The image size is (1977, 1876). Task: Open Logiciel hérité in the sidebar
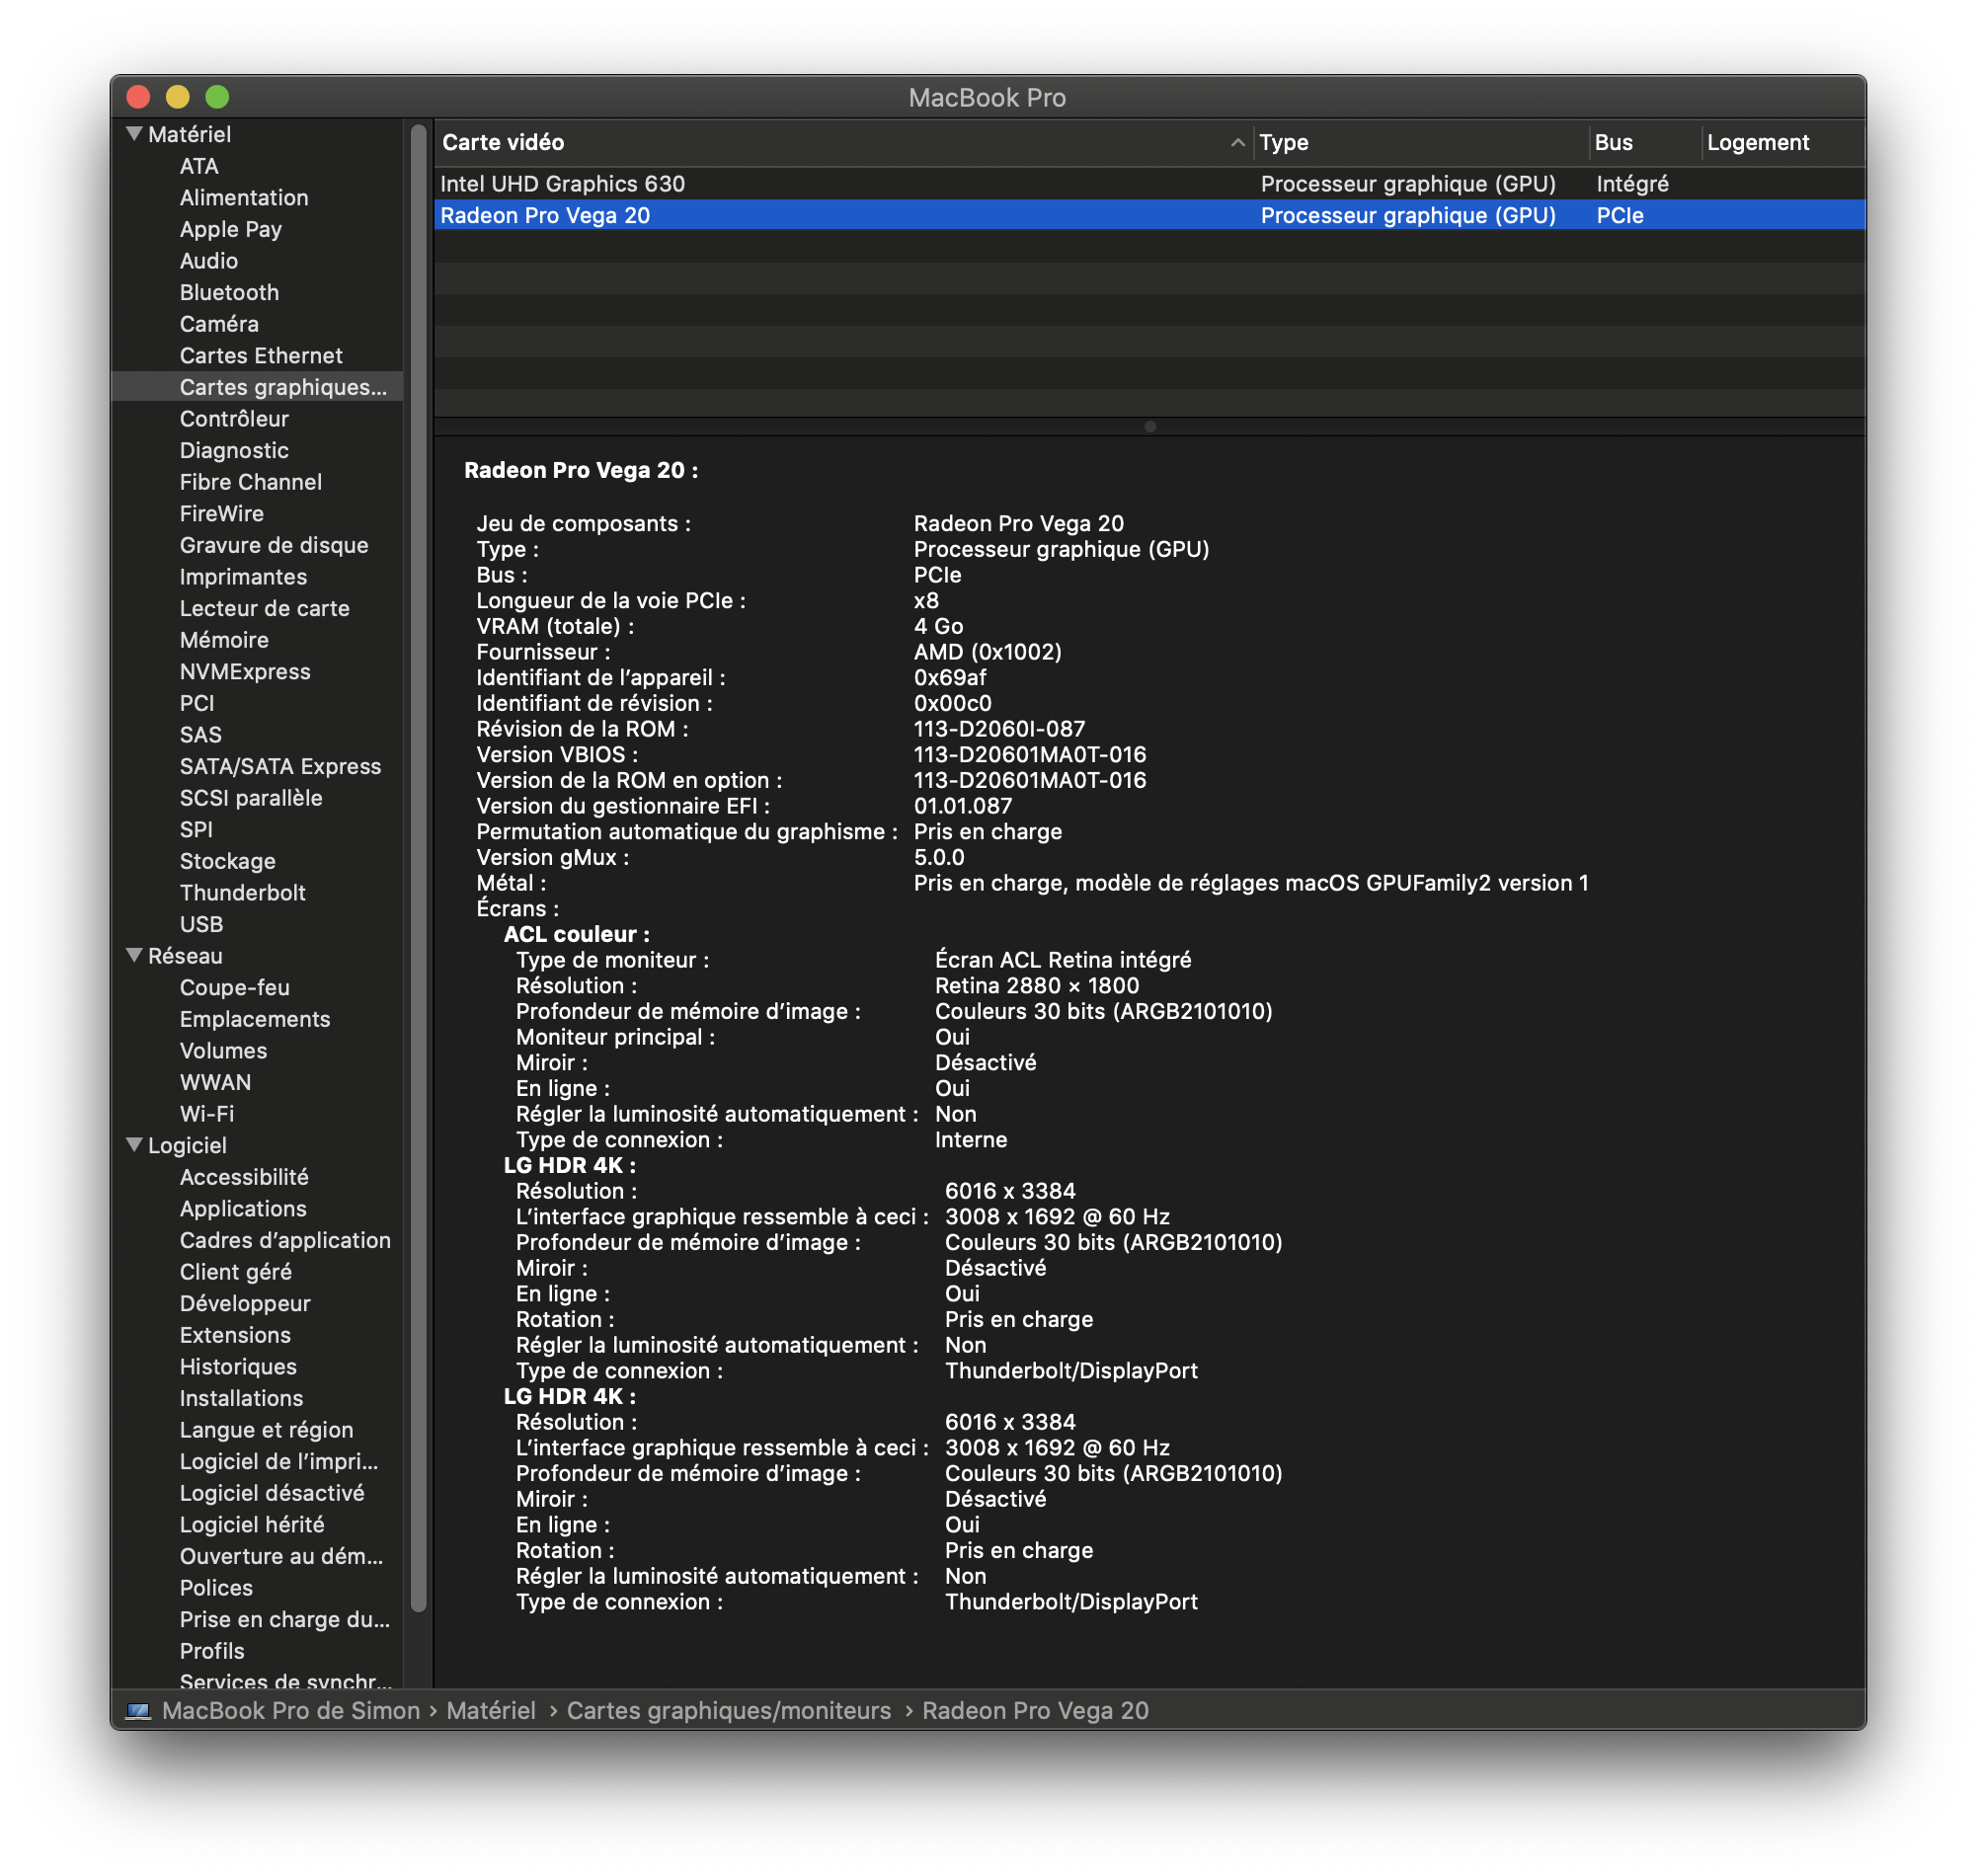point(252,1525)
